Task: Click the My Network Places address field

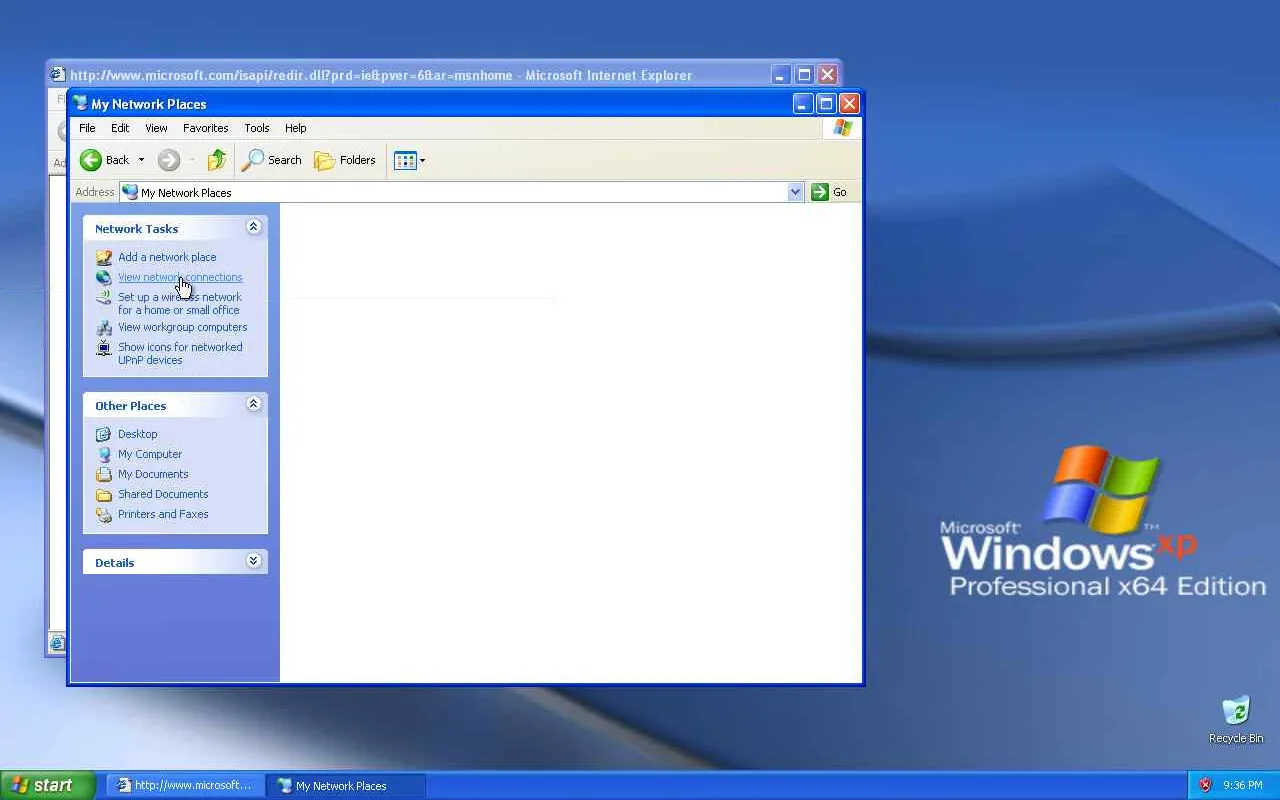Action: tap(461, 192)
